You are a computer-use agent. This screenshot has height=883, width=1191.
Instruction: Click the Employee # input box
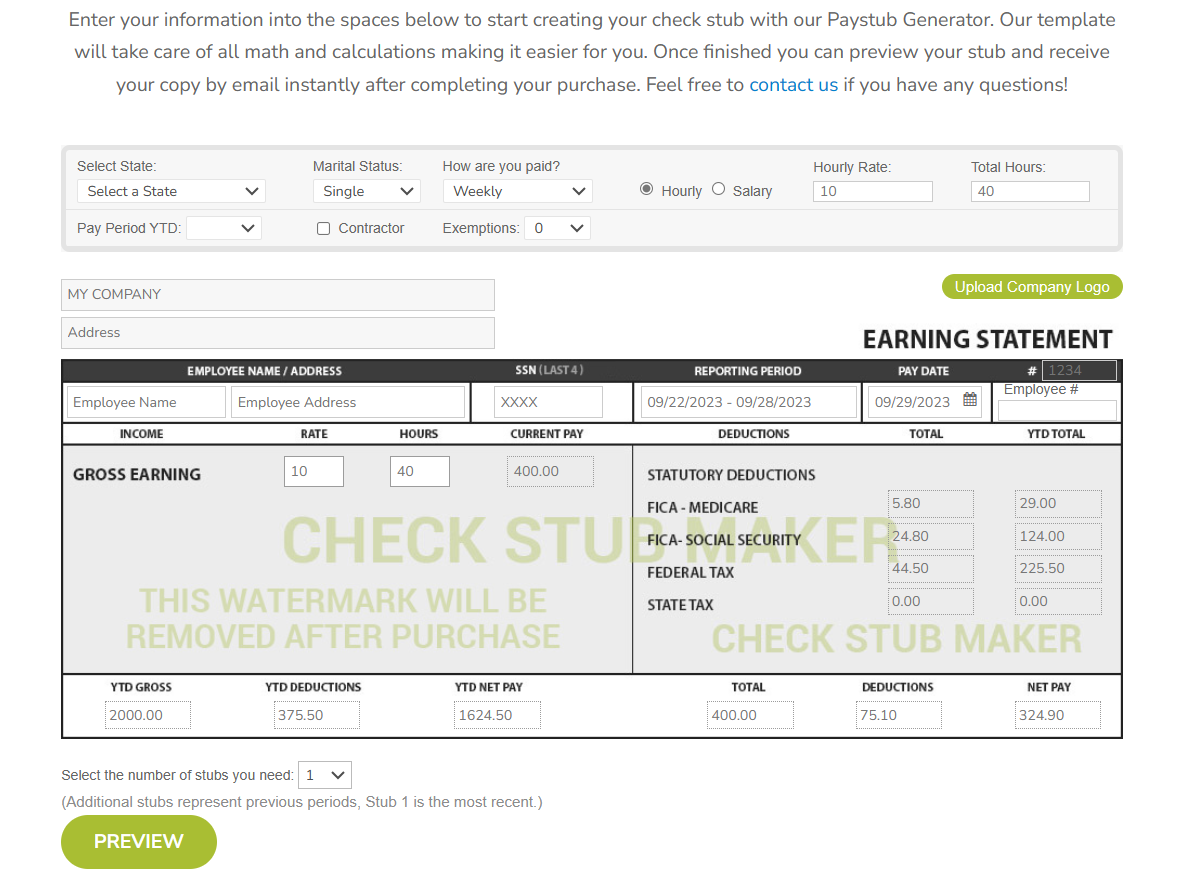(x=1057, y=410)
